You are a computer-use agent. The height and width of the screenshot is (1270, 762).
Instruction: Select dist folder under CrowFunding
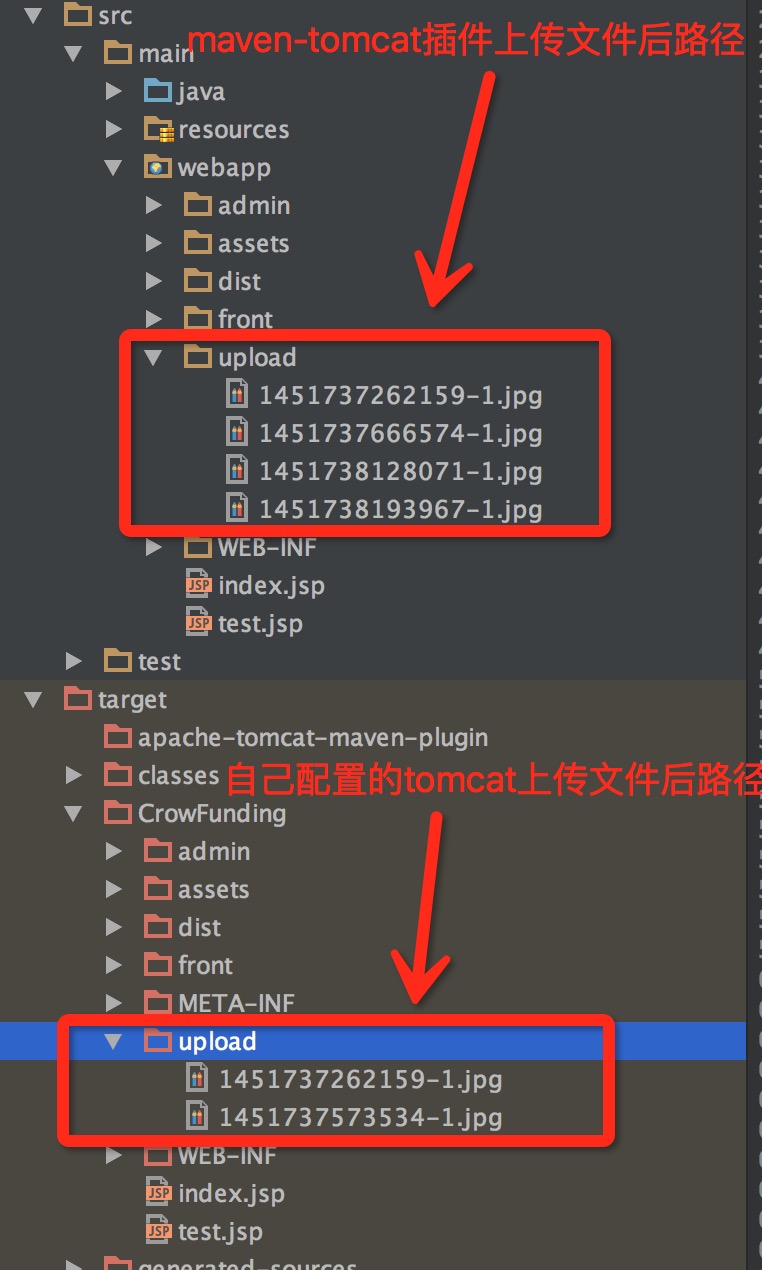pos(199,927)
